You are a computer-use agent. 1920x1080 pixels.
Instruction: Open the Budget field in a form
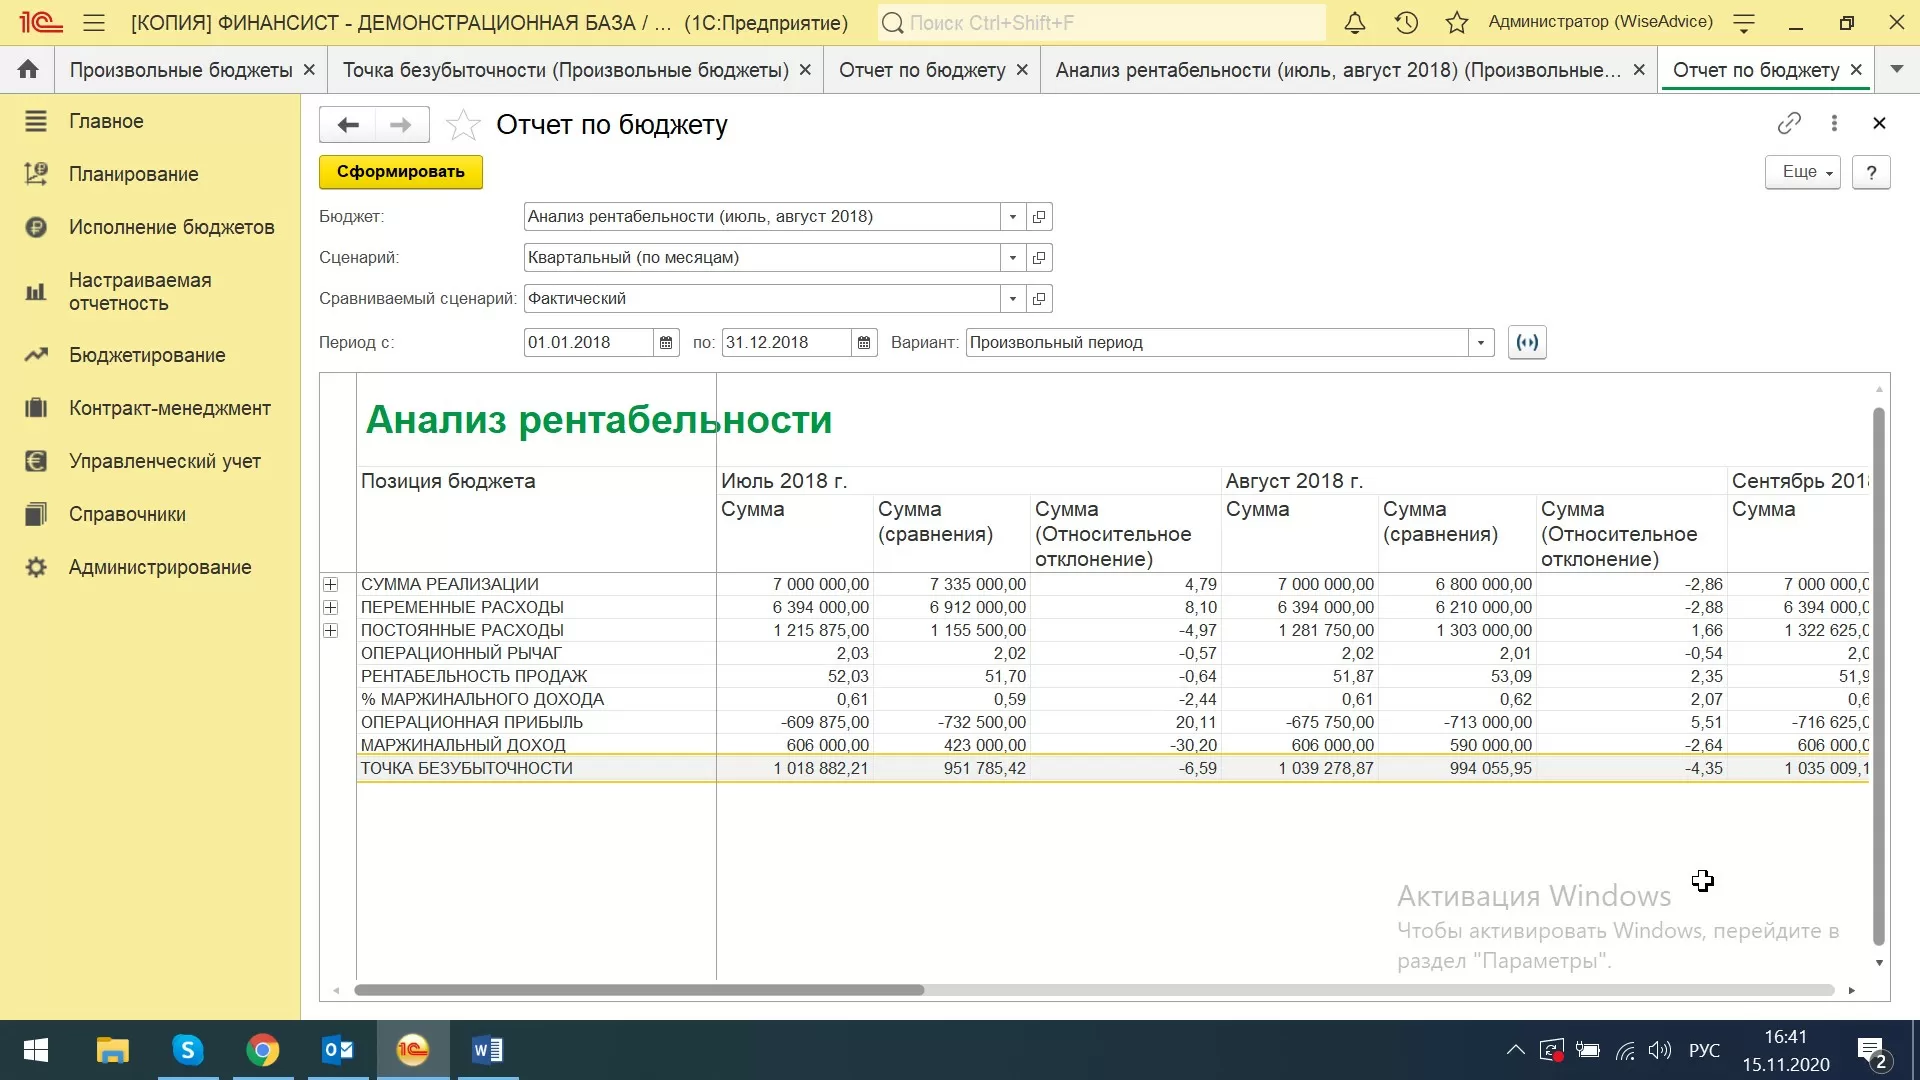click(x=1039, y=217)
